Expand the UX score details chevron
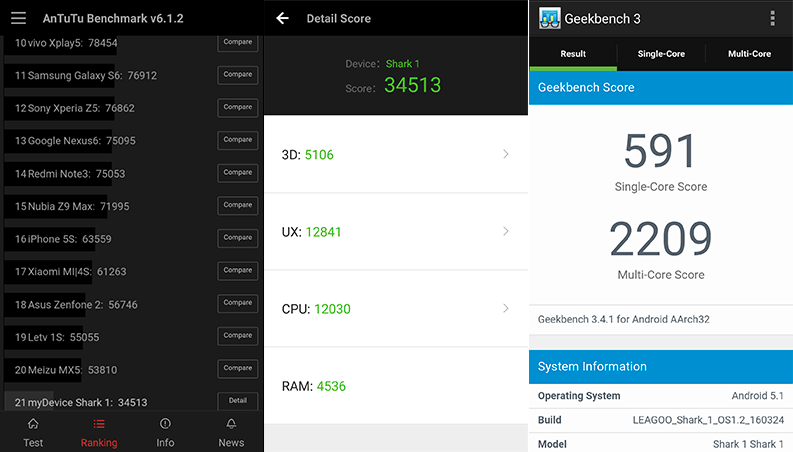 coord(506,232)
